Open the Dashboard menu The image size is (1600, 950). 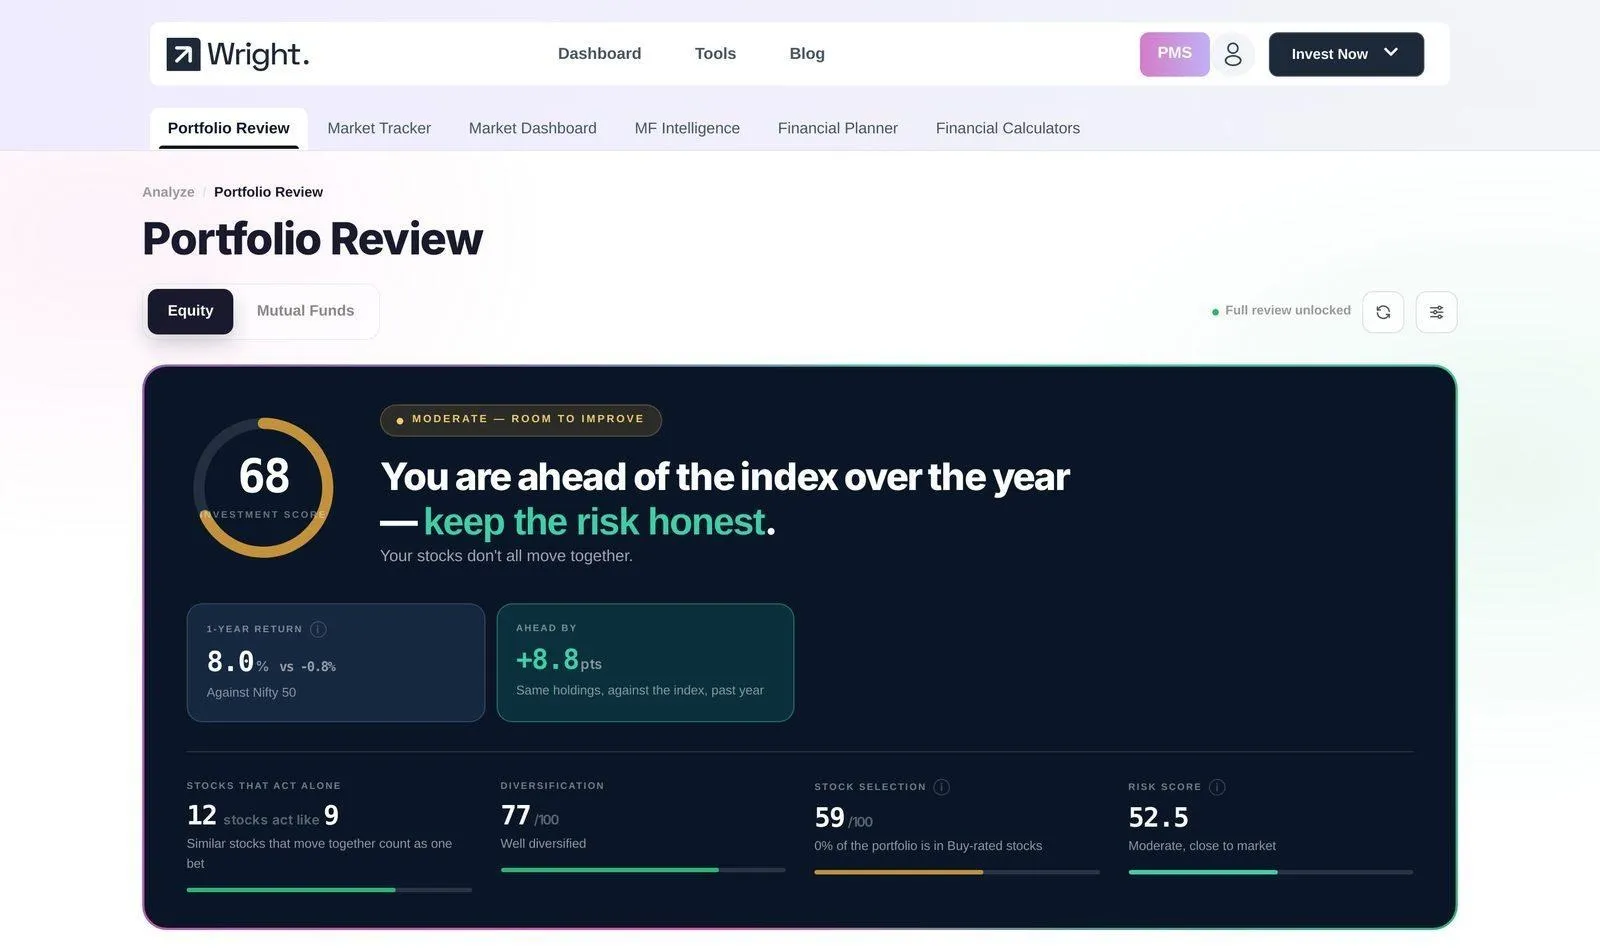599,54
